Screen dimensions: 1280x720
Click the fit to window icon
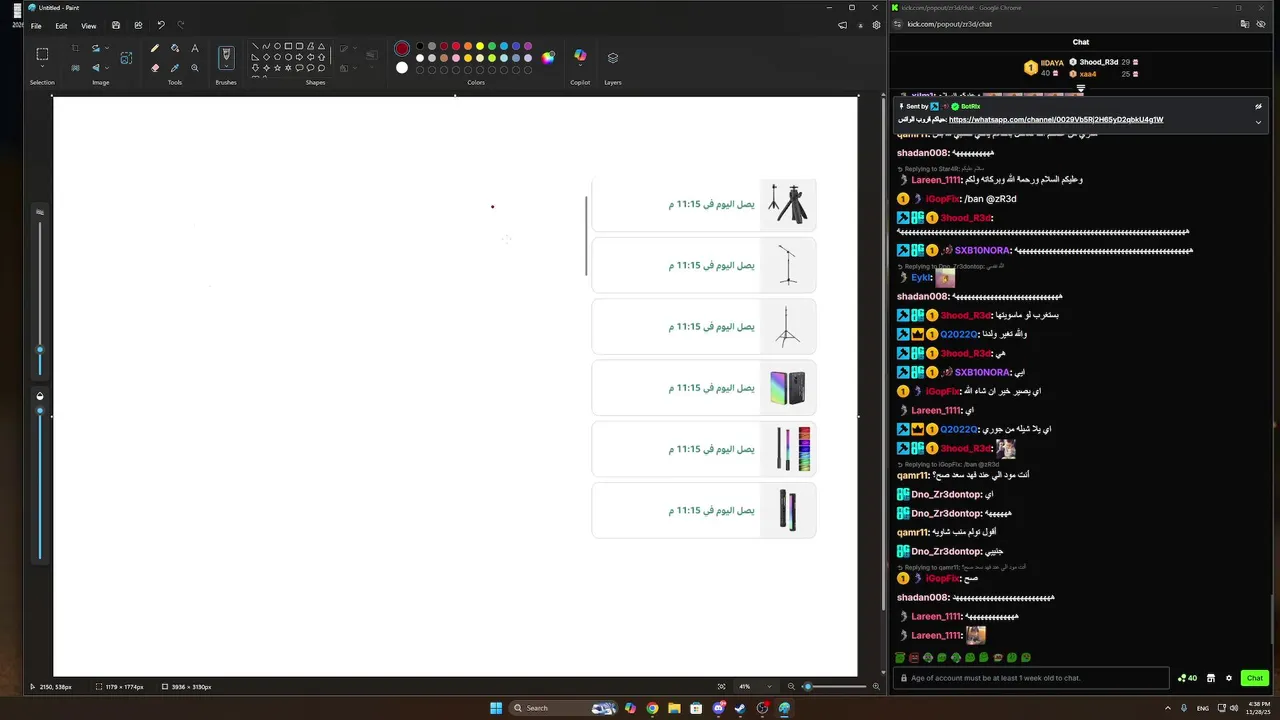(722, 687)
